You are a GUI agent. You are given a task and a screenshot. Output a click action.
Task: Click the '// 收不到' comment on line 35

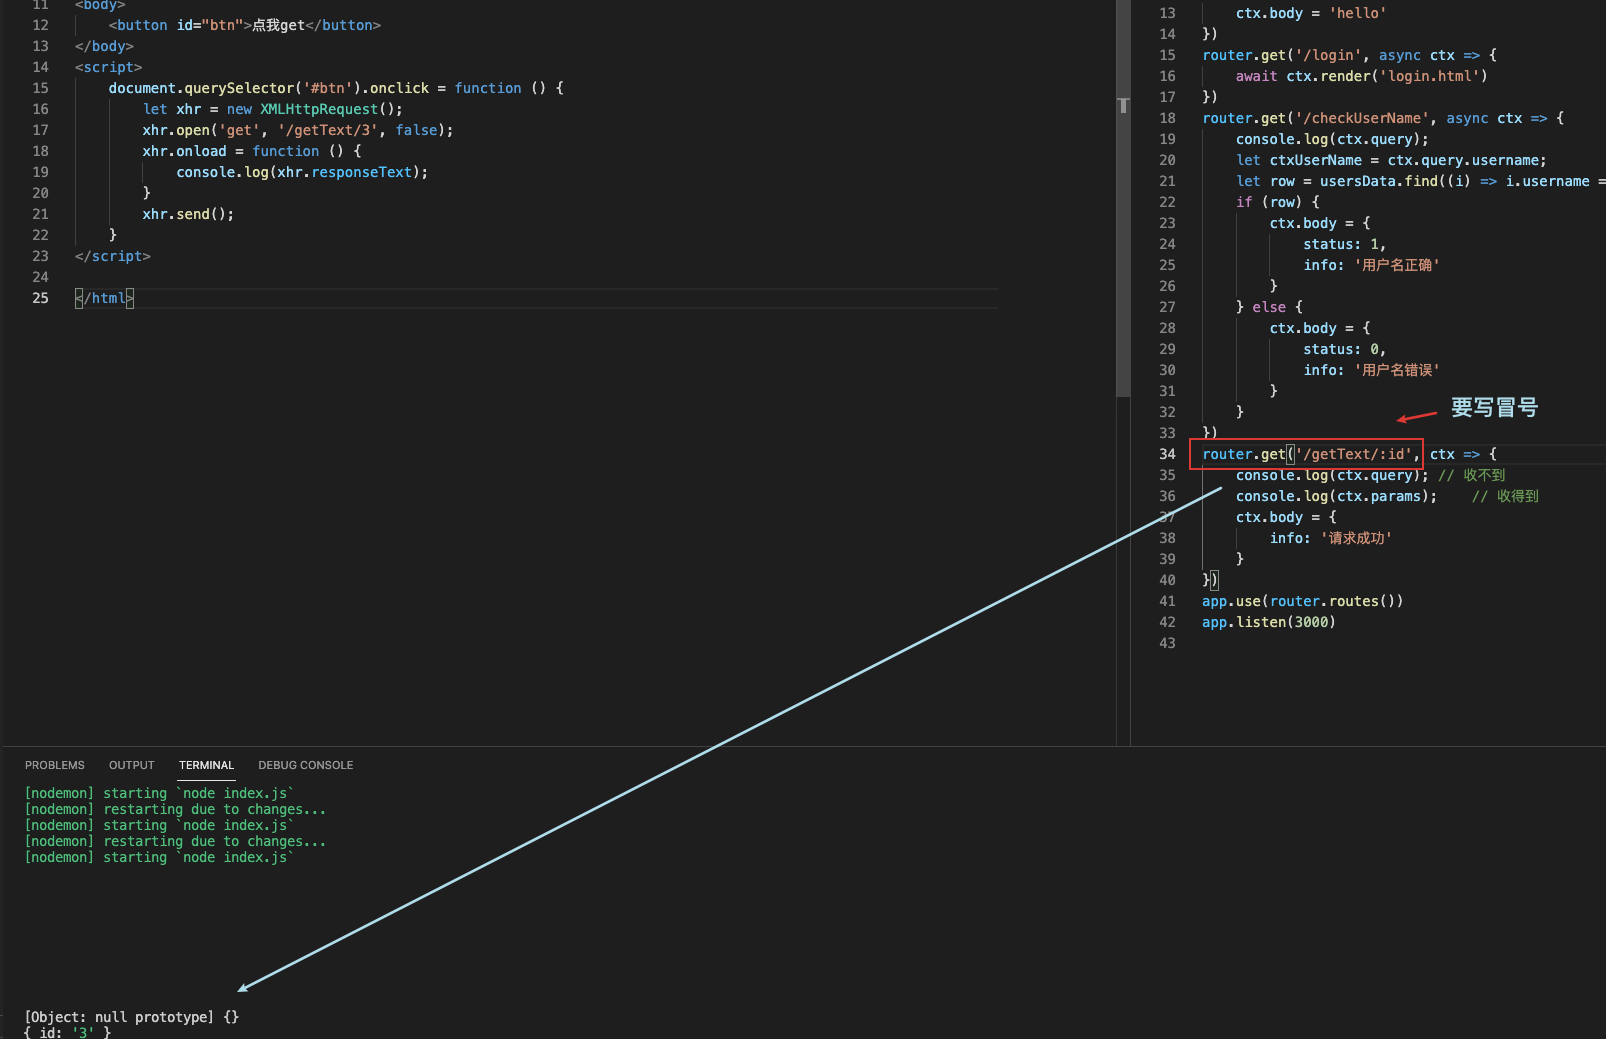(1472, 475)
